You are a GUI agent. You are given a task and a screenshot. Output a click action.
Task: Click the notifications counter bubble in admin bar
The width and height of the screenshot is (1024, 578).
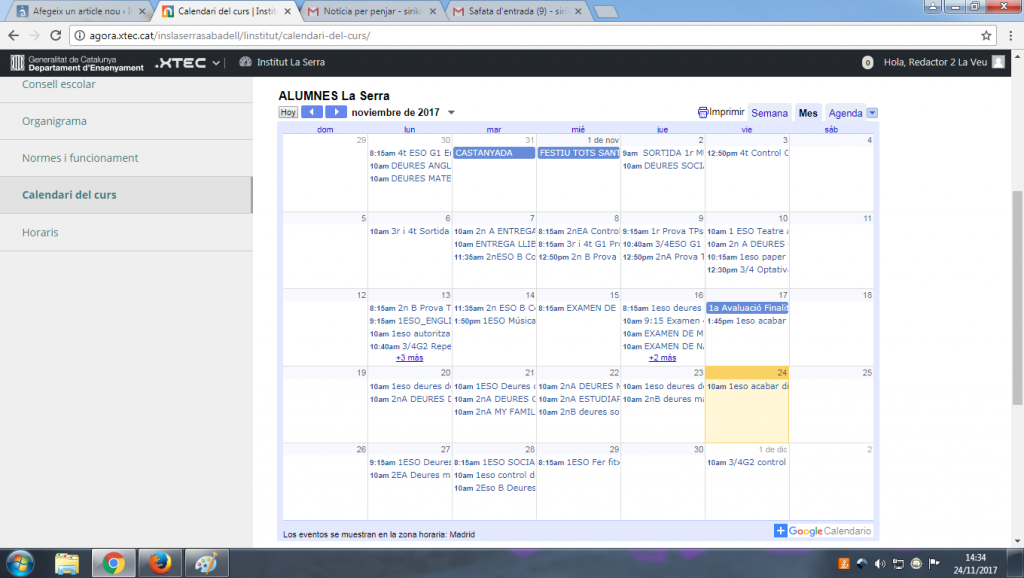click(867, 62)
